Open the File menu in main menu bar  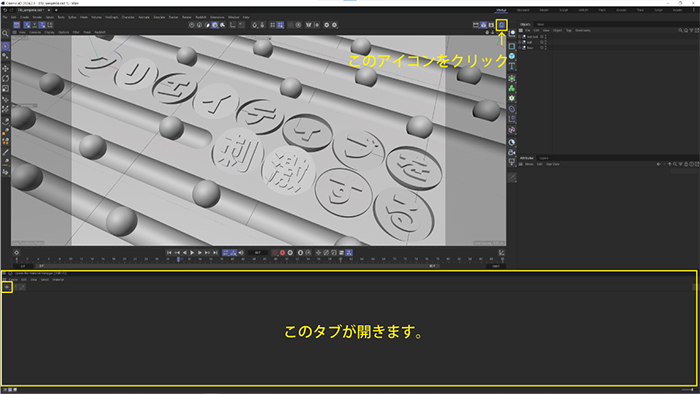[x=5, y=17]
